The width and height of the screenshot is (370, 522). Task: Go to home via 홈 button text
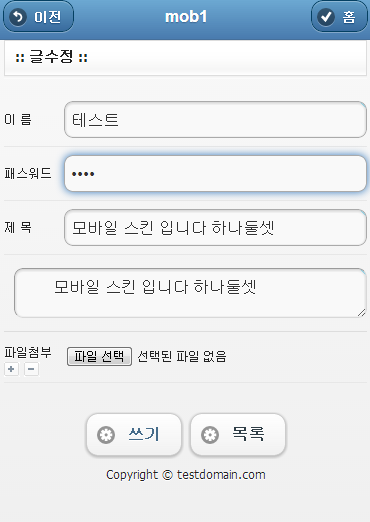coord(349,17)
